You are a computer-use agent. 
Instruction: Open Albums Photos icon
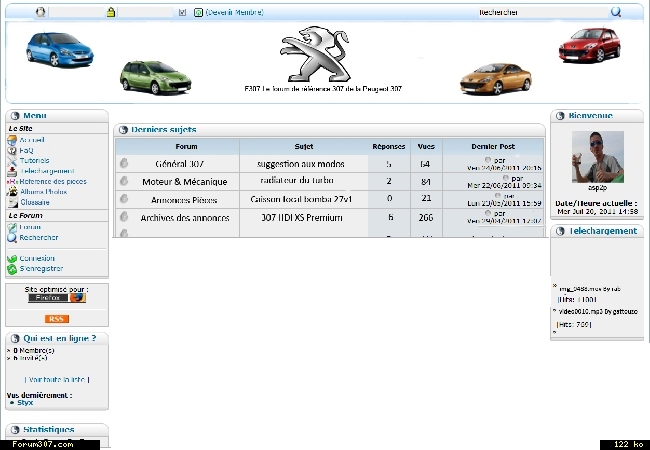pyautogui.click(x=12, y=192)
